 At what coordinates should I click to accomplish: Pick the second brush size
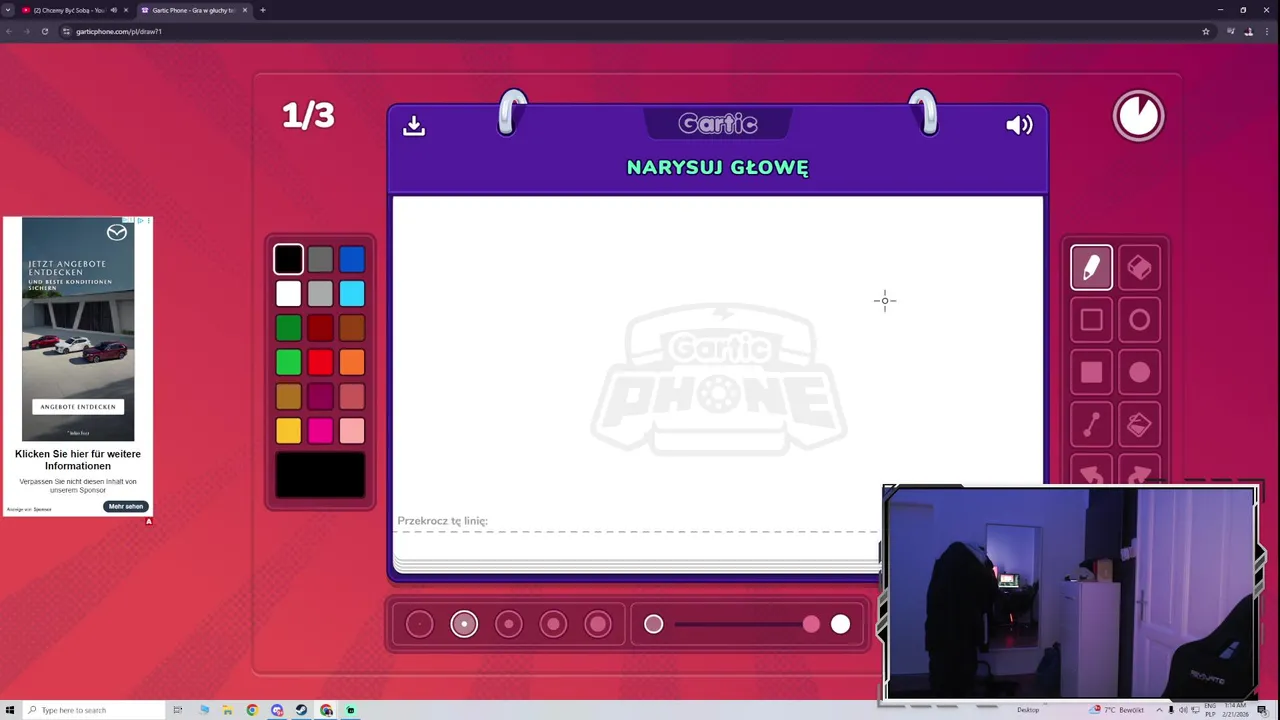coord(464,624)
